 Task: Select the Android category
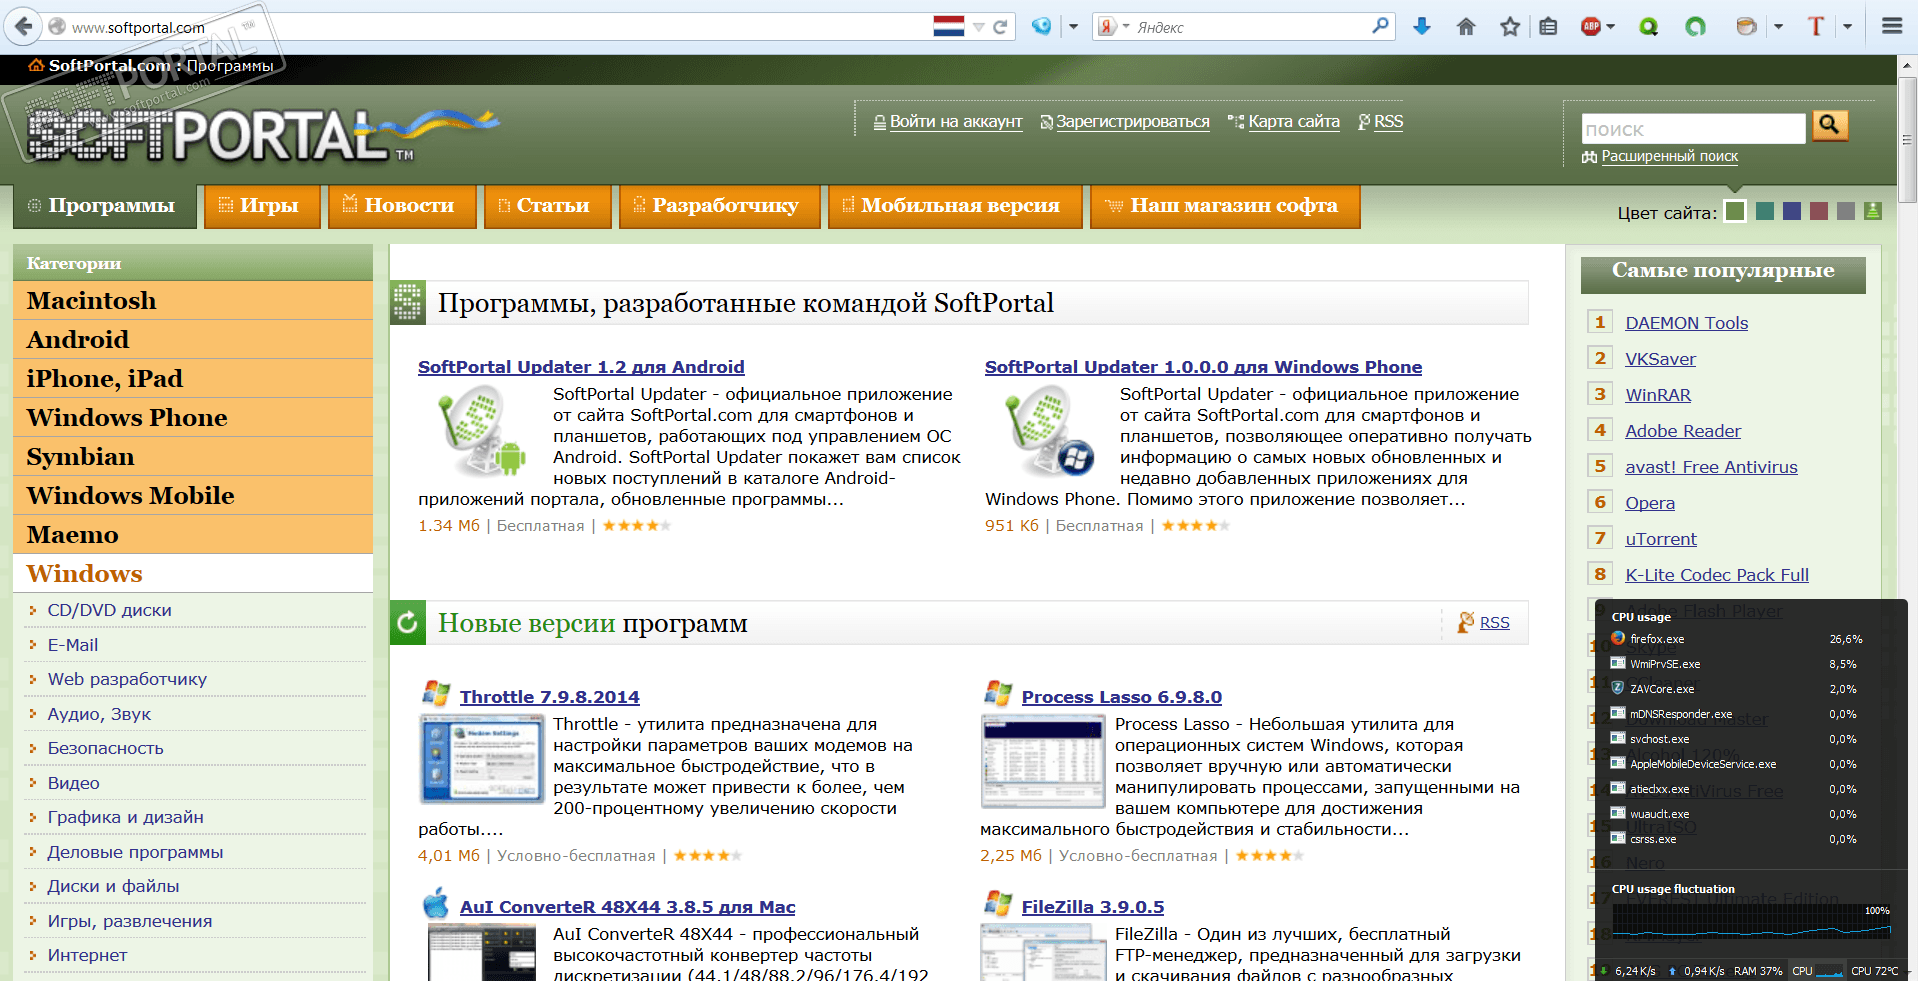(x=193, y=340)
